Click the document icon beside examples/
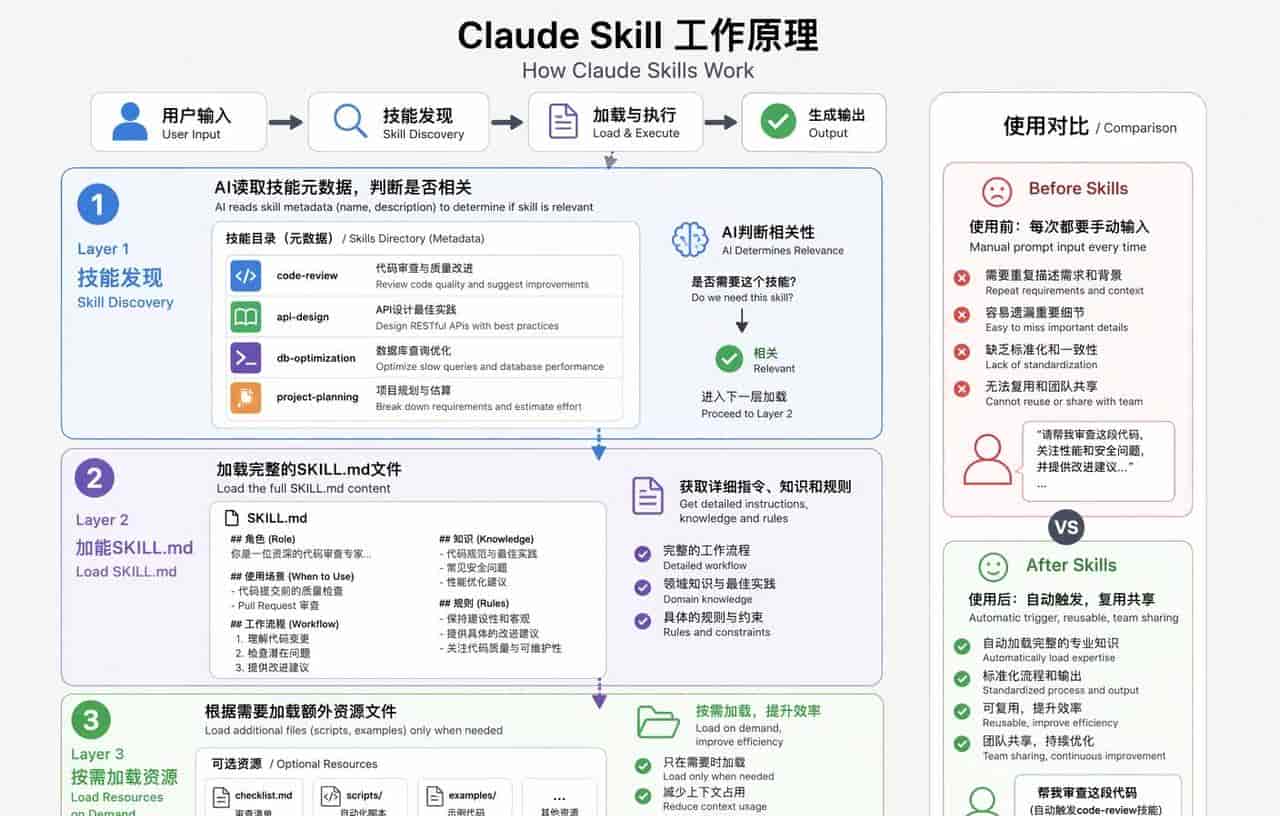Image resolution: width=1280 pixels, height=816 pixels. (x=433, y=797)
